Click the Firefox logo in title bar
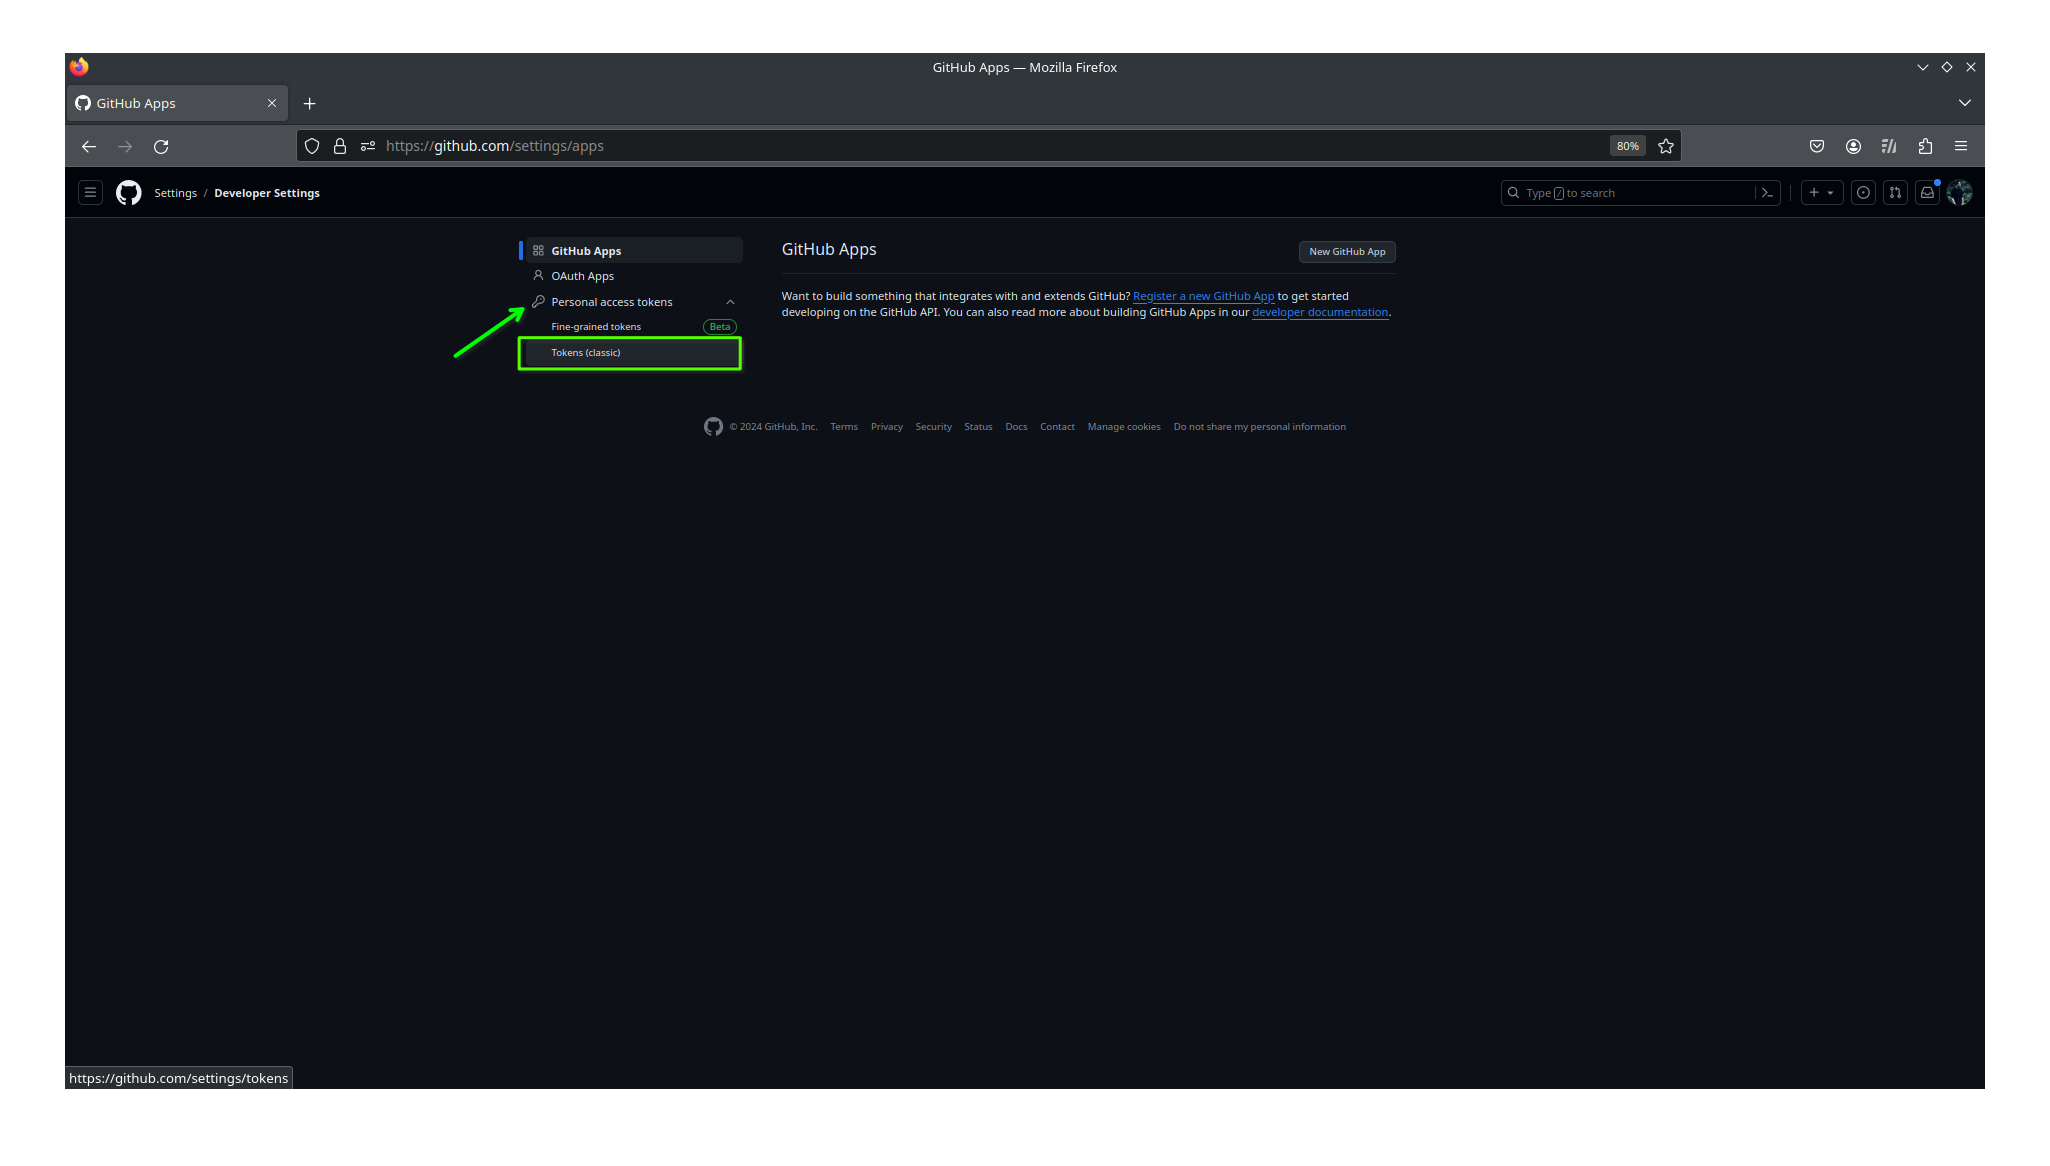2050x1166 pixels. pyautogui.click(x=79, y=67)
